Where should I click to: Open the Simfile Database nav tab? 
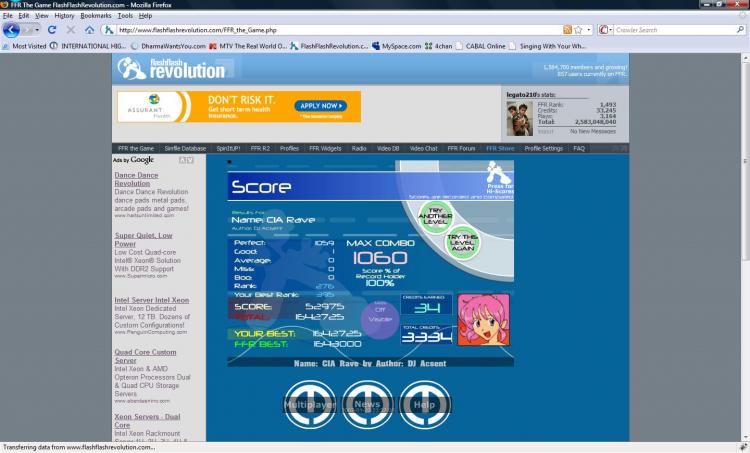[185, 148]
